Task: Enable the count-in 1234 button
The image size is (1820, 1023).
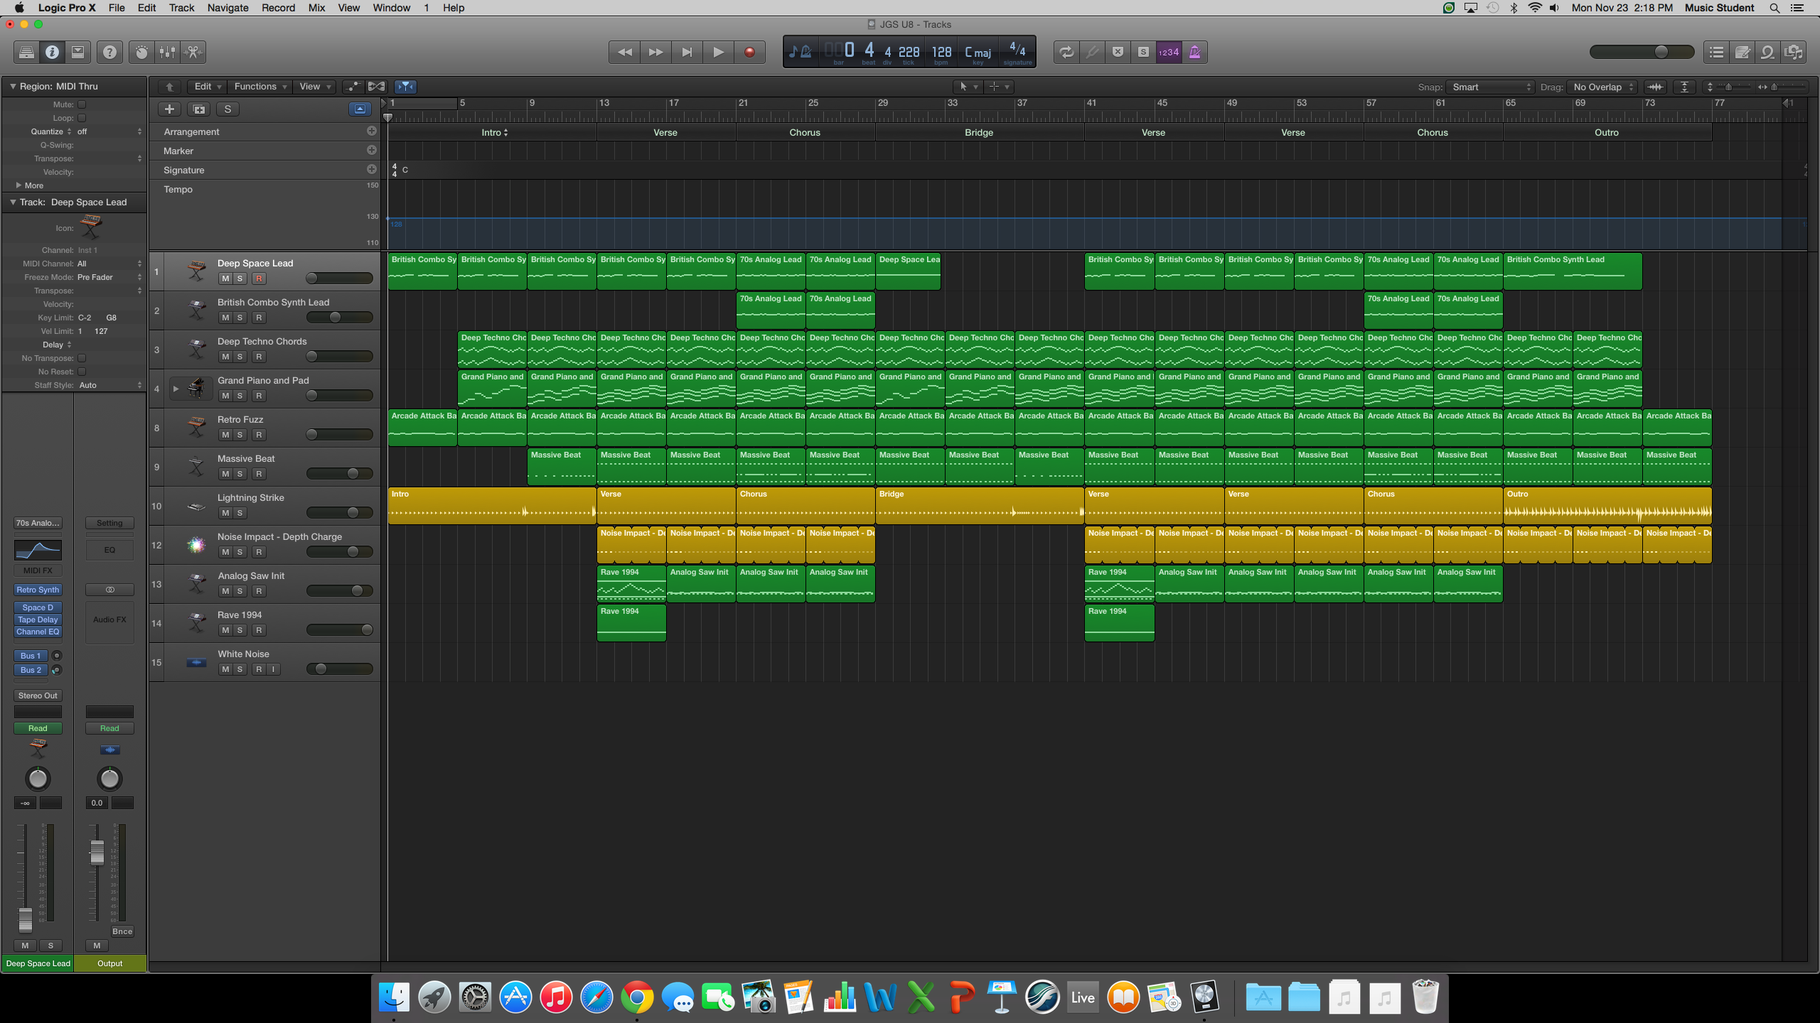Action: point(1168,52)
